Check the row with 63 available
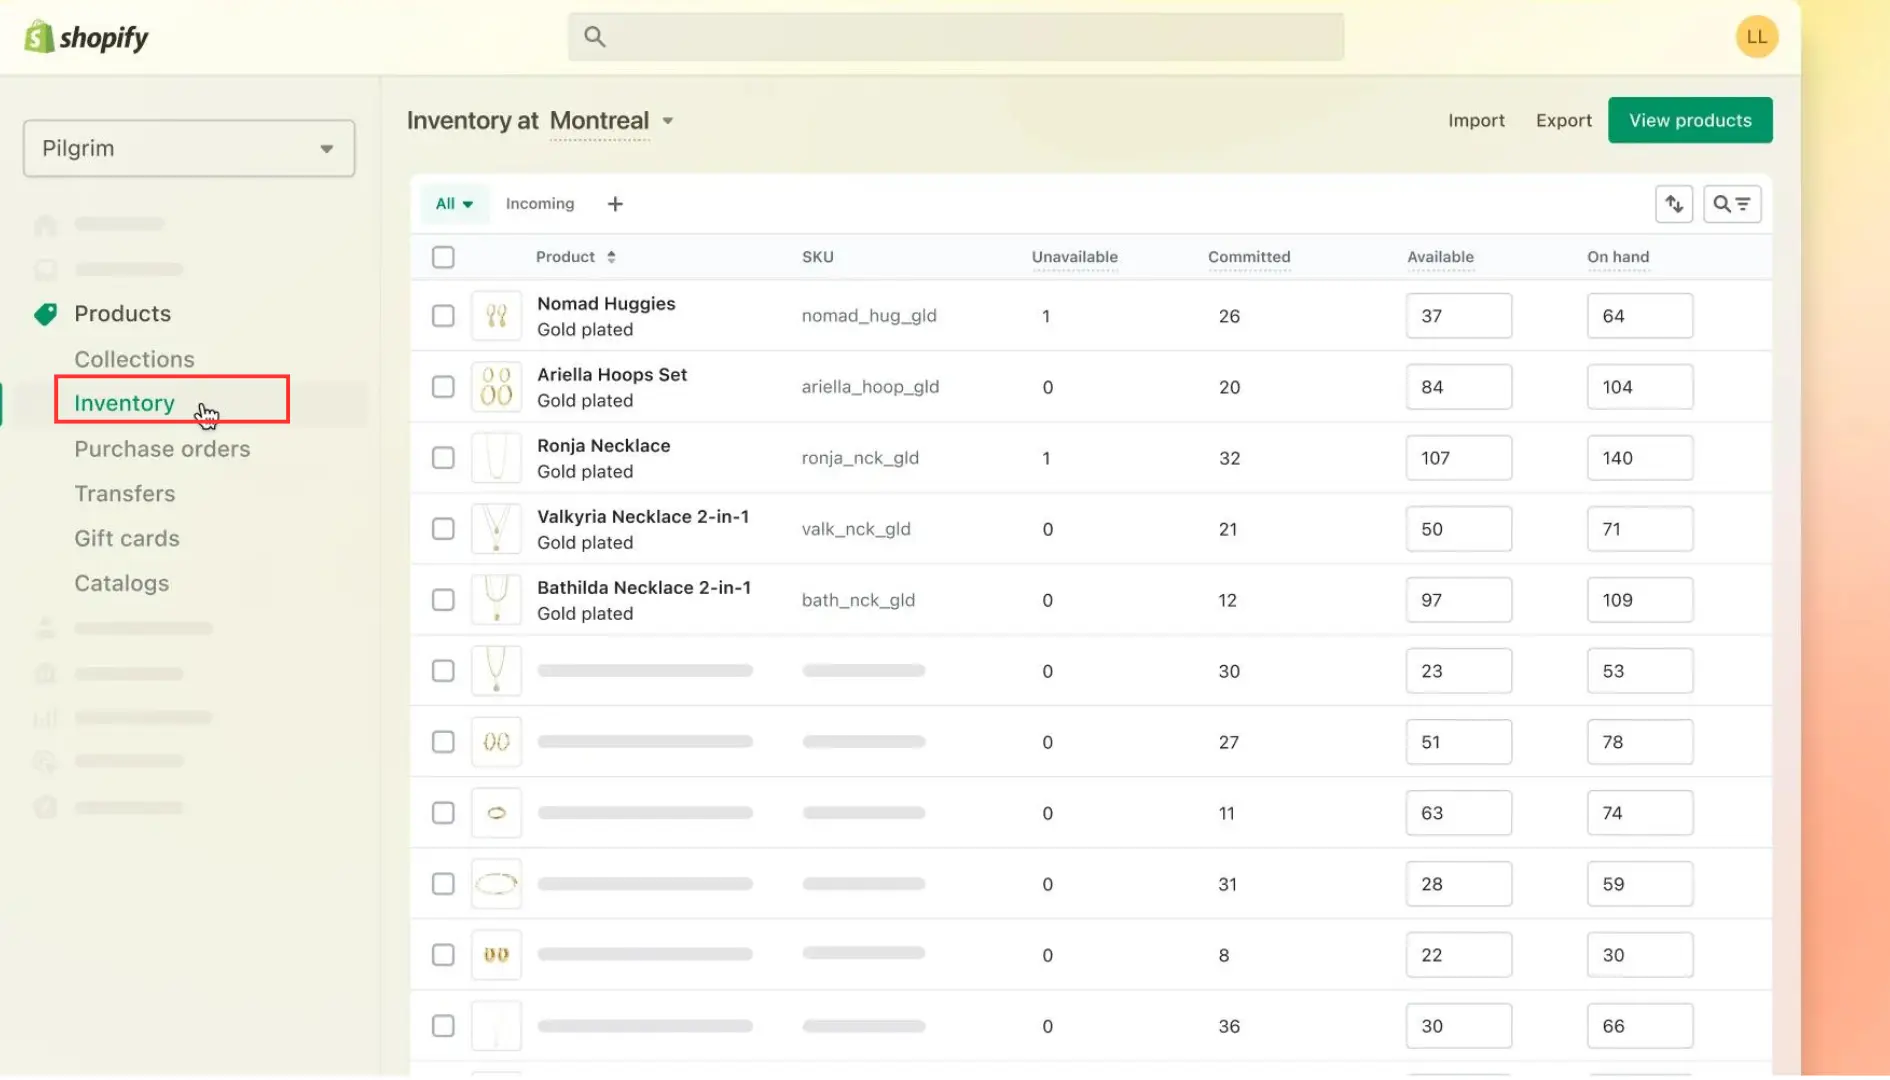The image size is (1890, 1080). 443,813
